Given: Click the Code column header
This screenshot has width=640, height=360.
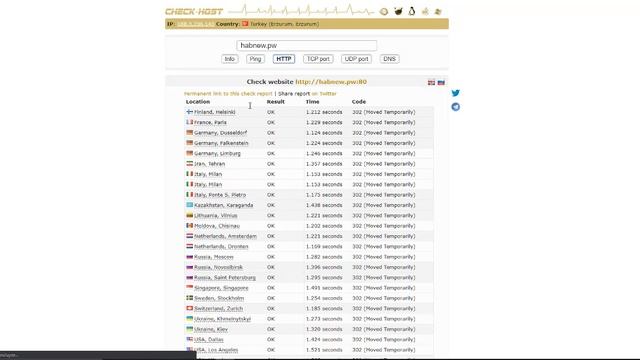Looking at the screenshot, I should coord(359,102).
